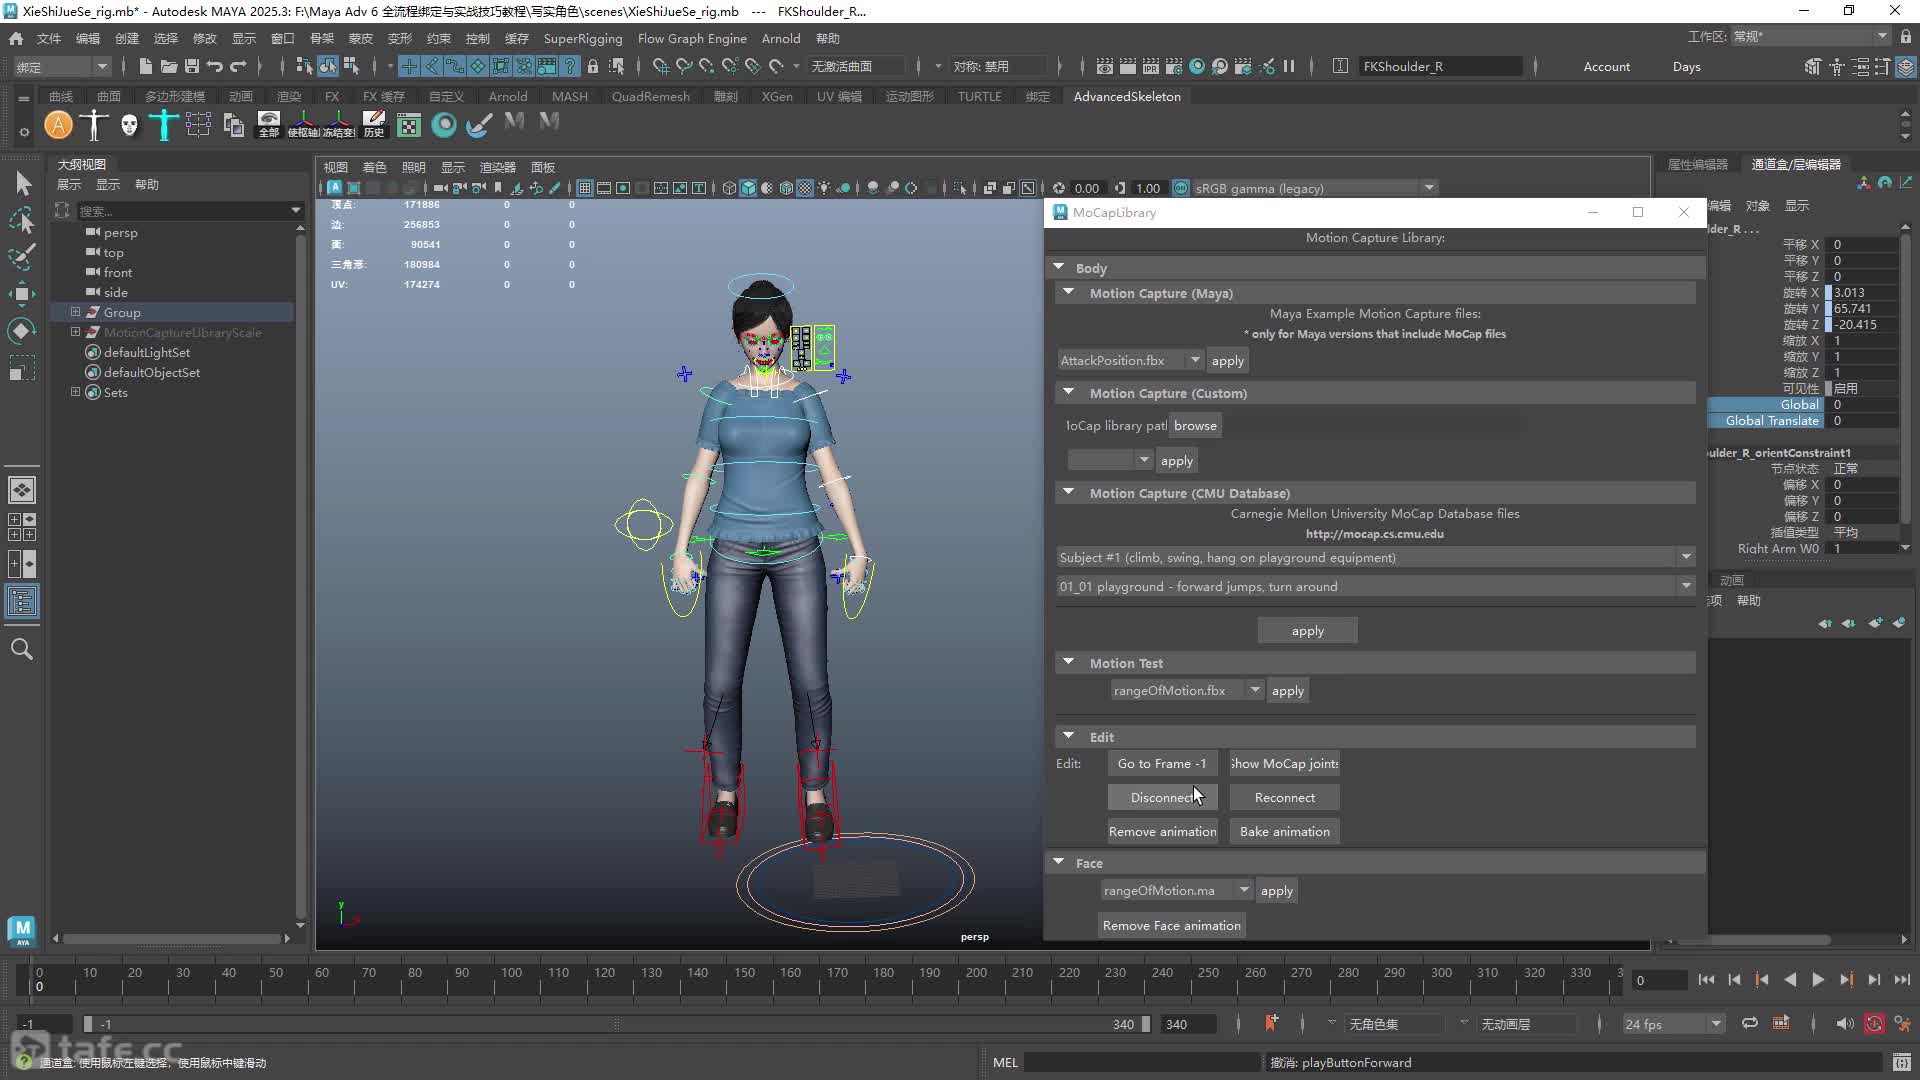Toggle the loop playback icon
Image resolution: width=1920 pixels, height=1080 pixels.
pyautogui.click(x=1750, y=1023)
